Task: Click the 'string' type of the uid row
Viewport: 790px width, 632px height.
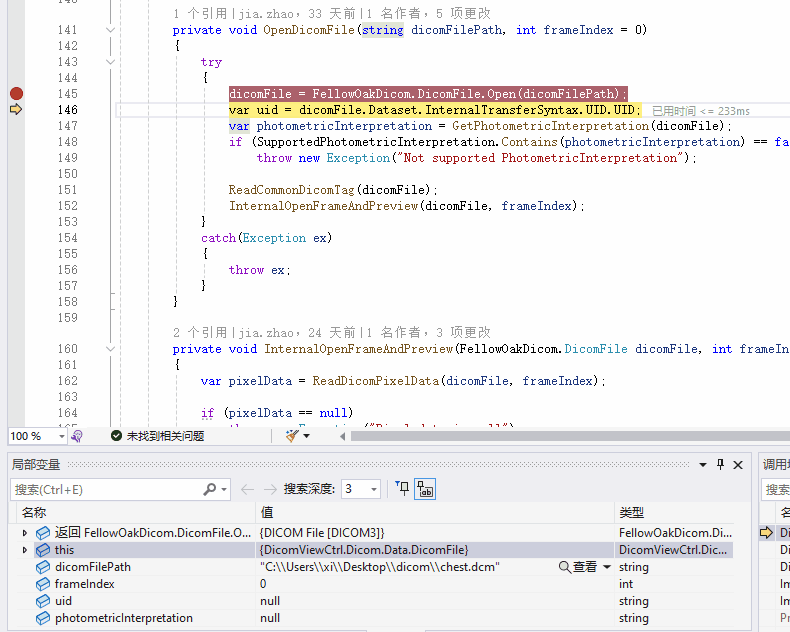Action: (x=634, y=601)
